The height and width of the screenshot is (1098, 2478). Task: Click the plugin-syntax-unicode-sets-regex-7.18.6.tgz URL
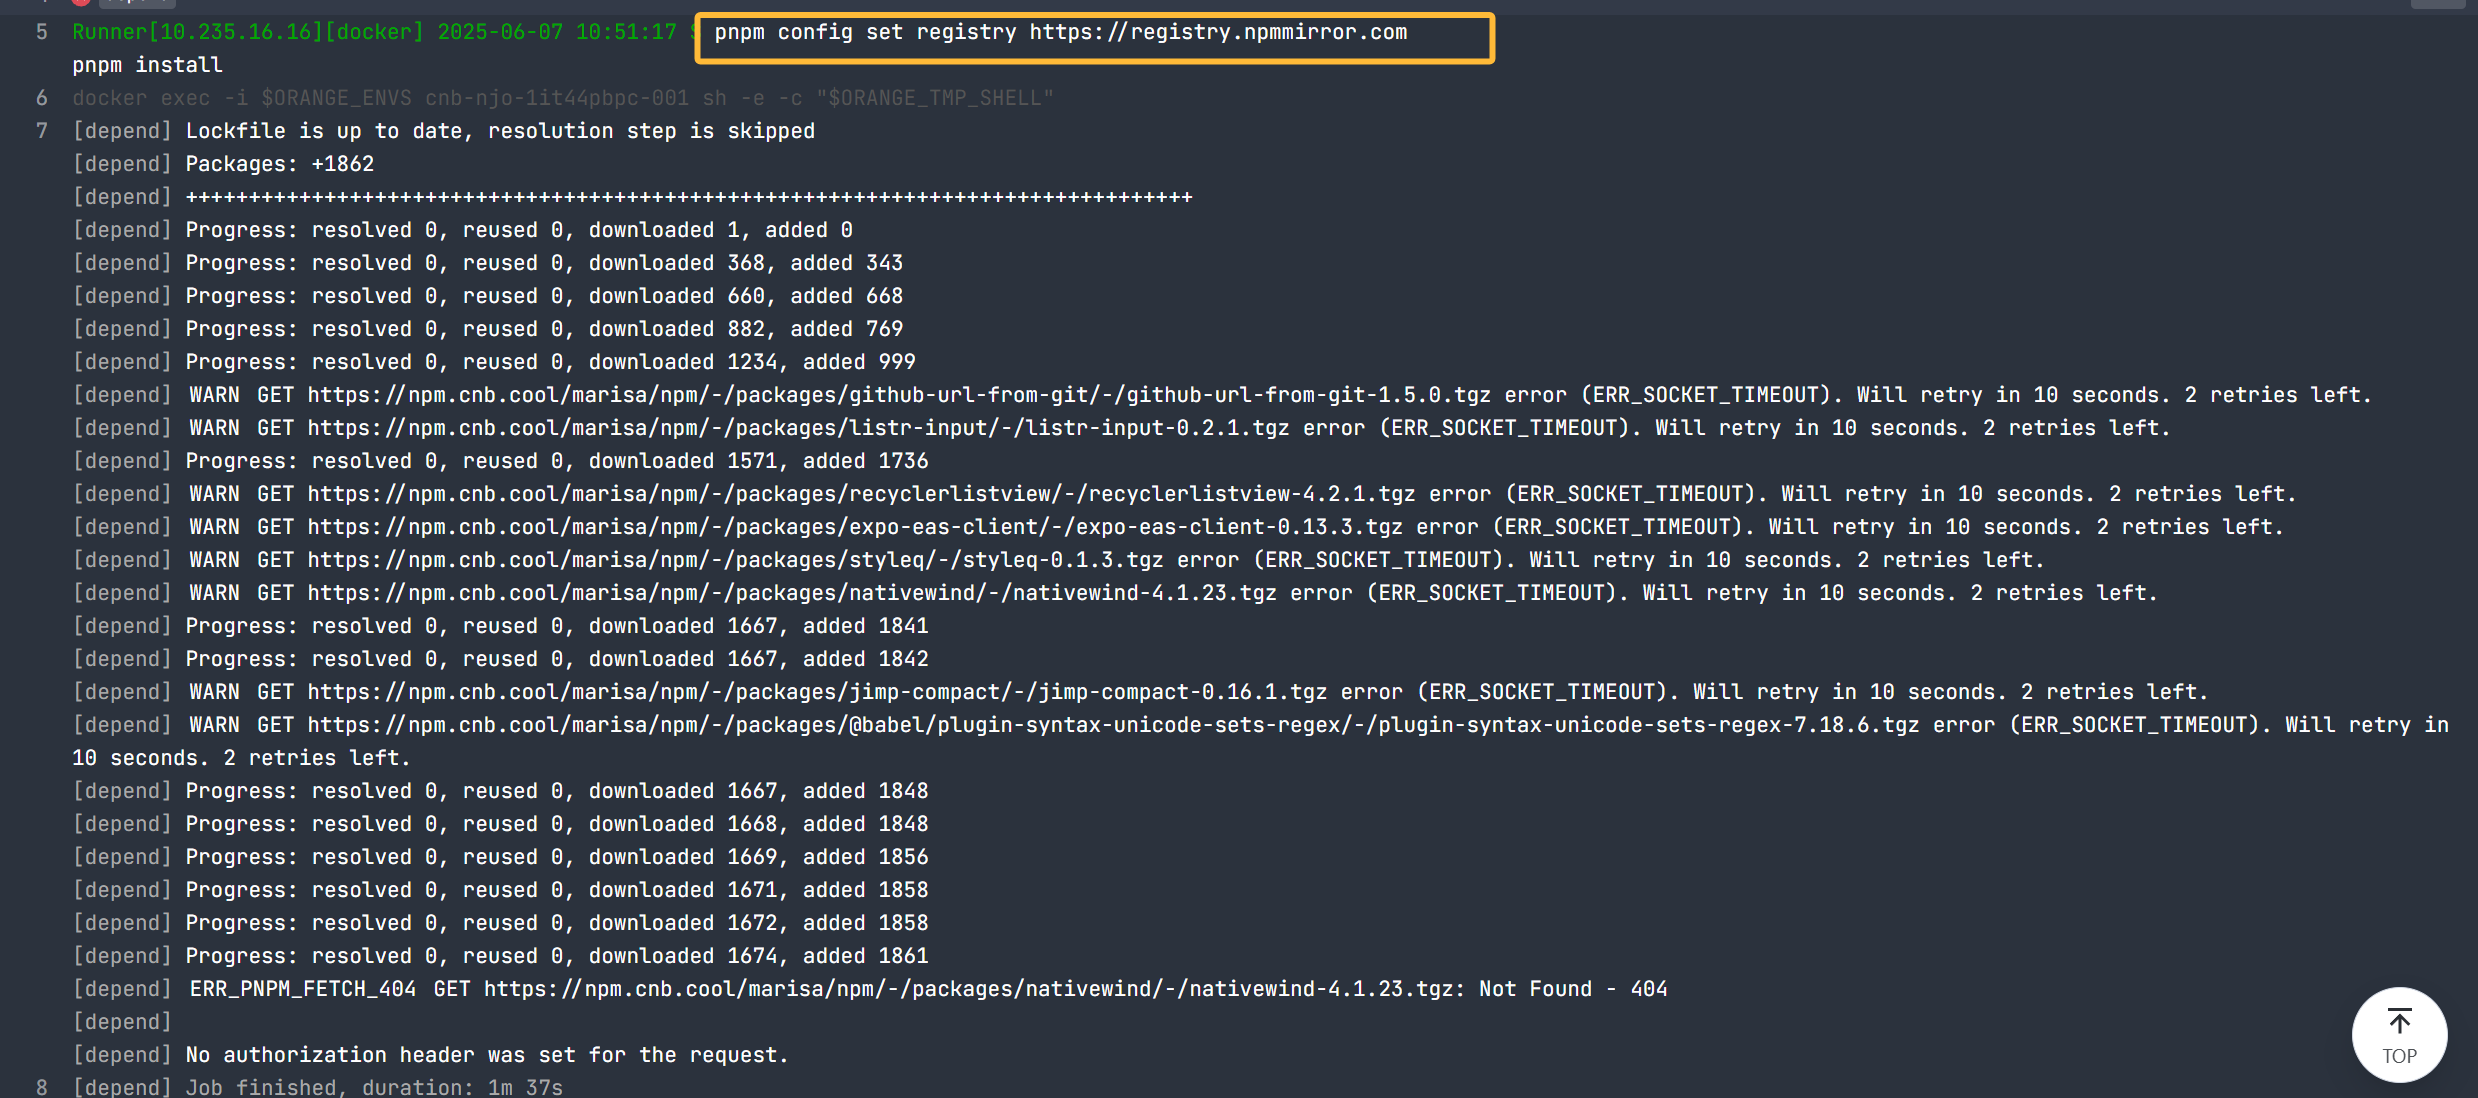click(1112, 725)
